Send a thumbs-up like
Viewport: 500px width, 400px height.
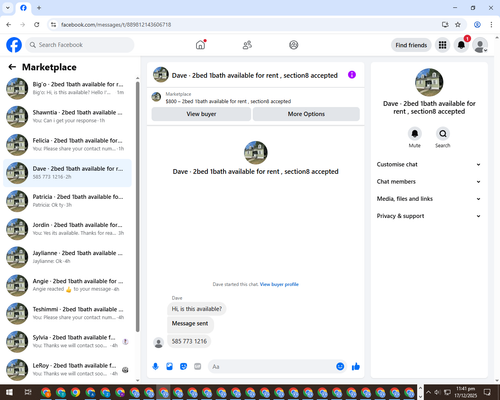356,367
